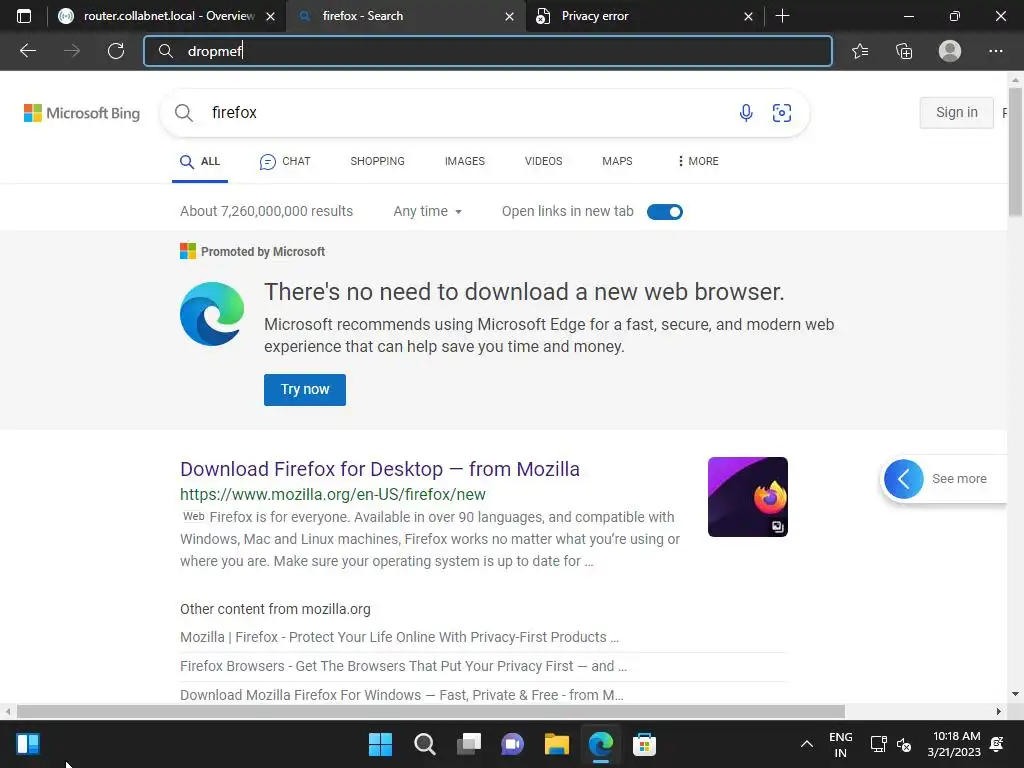Click the horizontal scrollbar thumb

click(431, 711)
